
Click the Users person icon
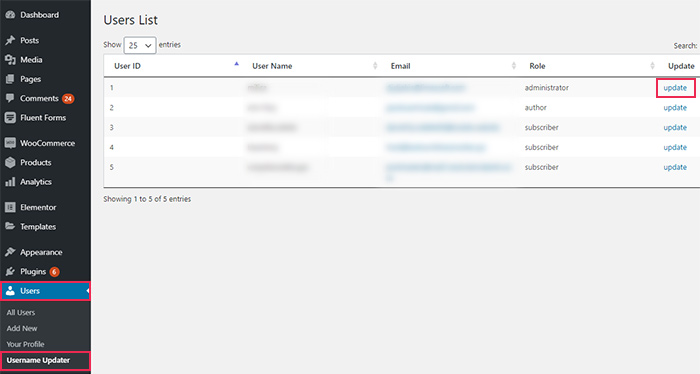[10, 291]
